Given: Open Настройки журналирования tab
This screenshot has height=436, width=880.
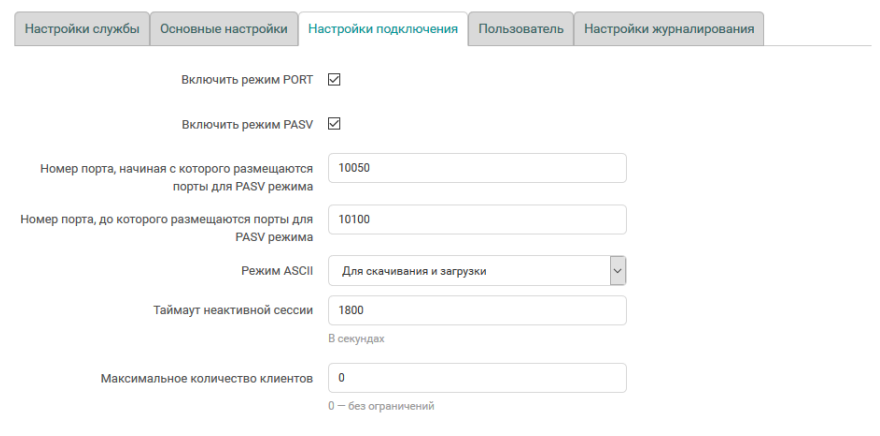Looking at the screenshot, I should pyautogui.click(x=669, y=29).
